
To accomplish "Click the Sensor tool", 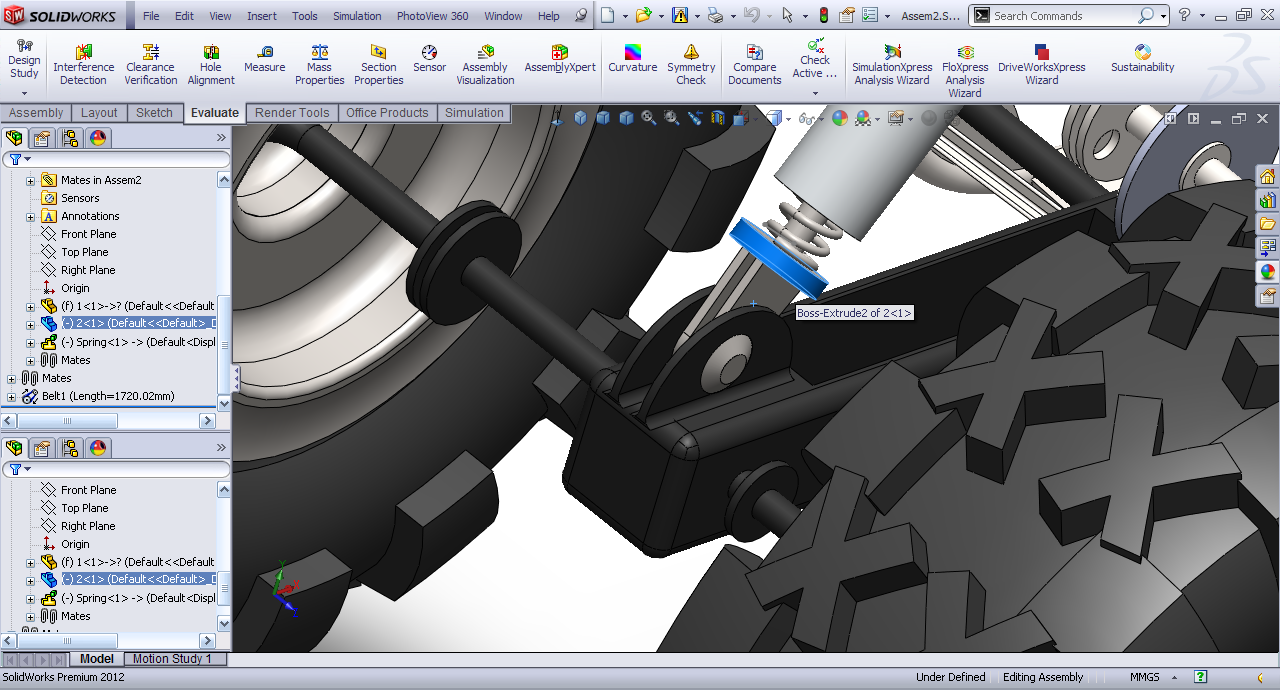I will [x=429, y=59].
